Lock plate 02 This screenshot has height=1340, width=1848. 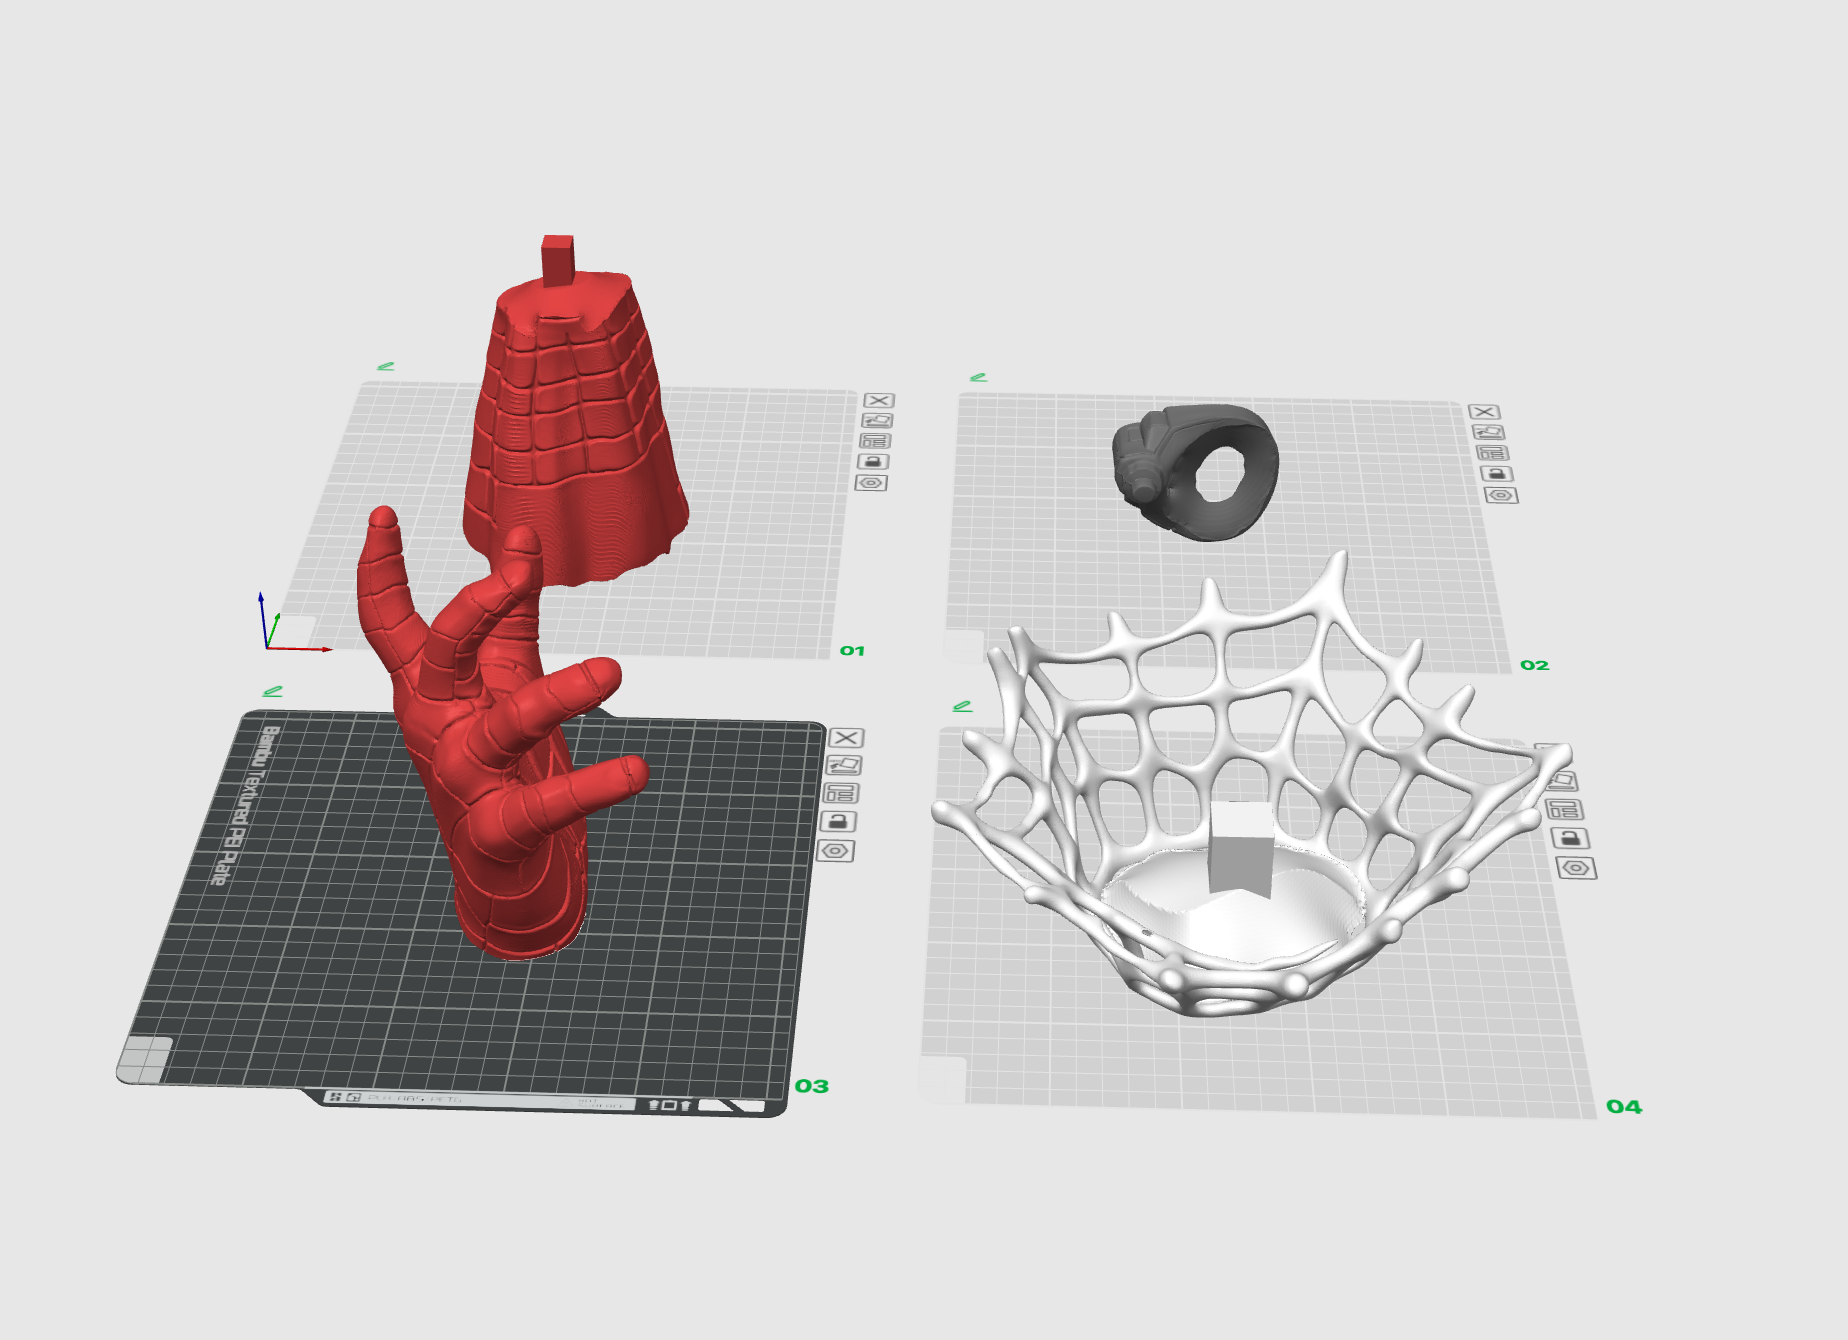click(1497, 474)
